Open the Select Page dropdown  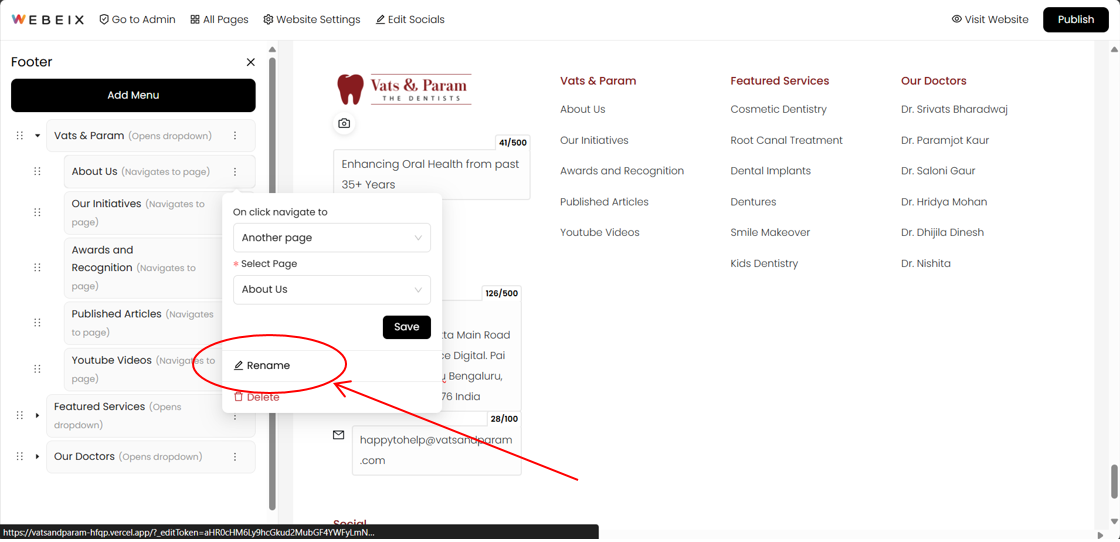coord(332,289)
